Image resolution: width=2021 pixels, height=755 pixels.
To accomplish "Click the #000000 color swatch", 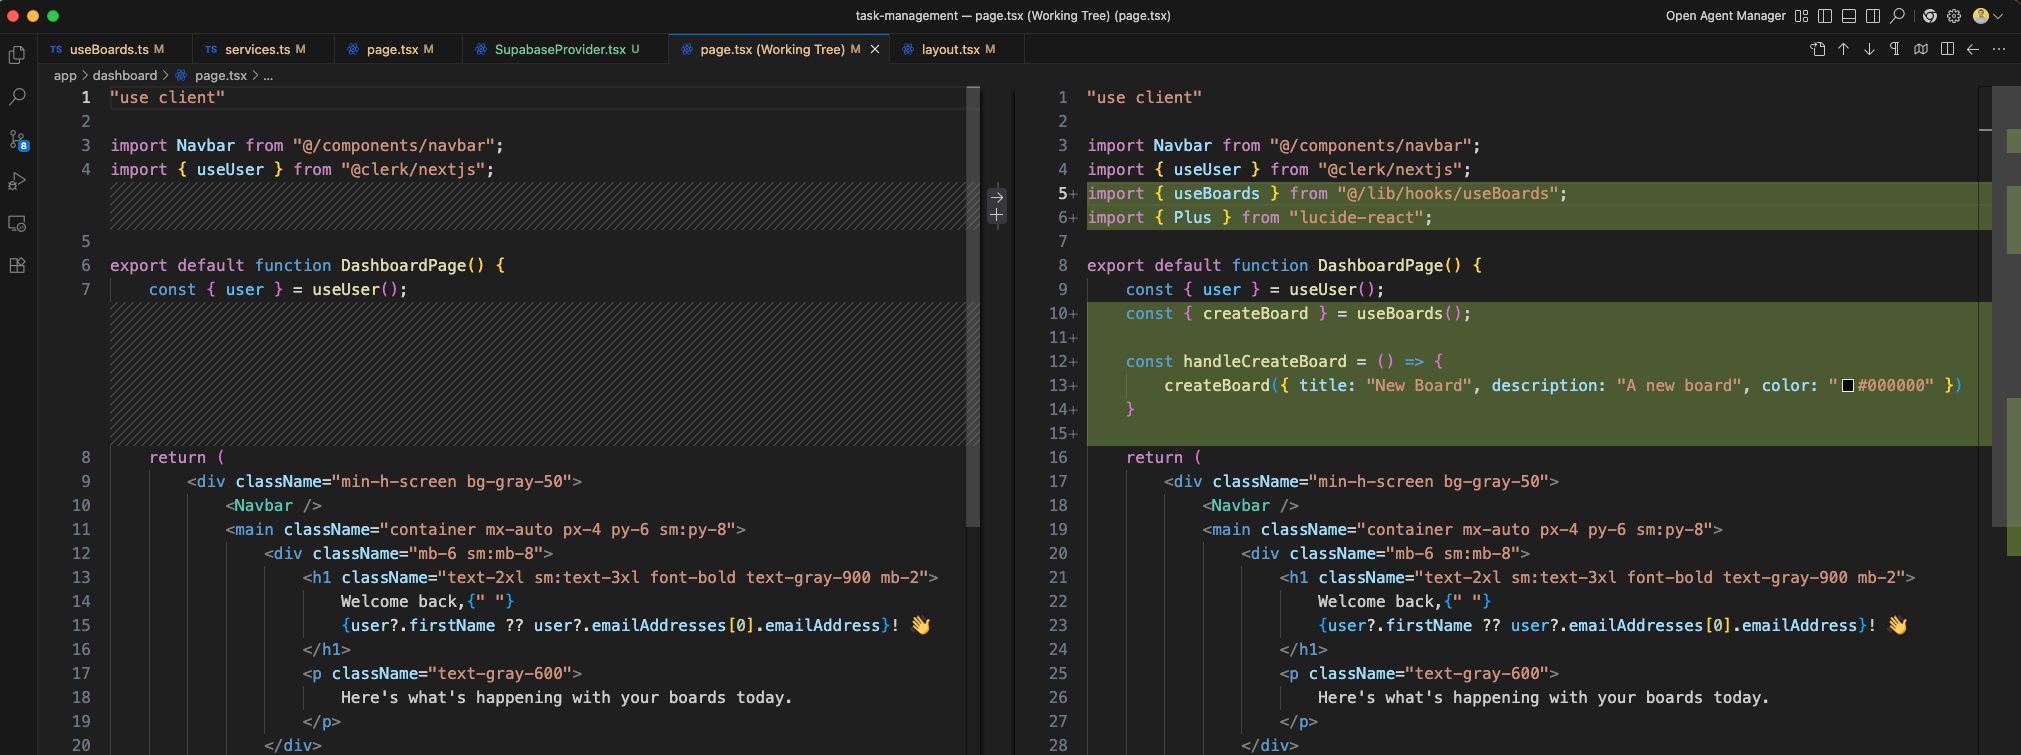I will point(1848,386).
